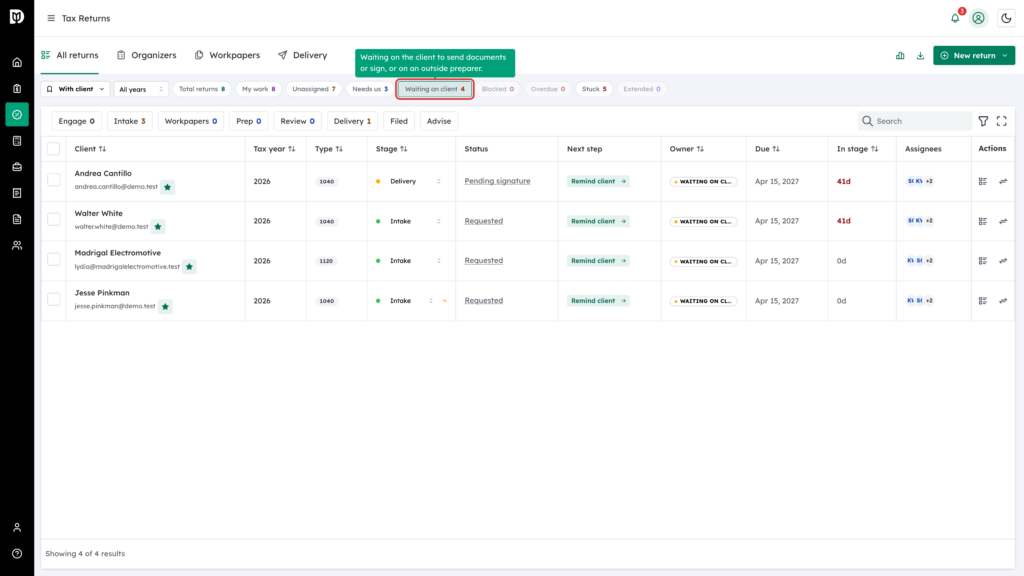Viewport: 1024px width, 576px height.
Task: Open the user profile avatar icon
Action: pos(978,18)
